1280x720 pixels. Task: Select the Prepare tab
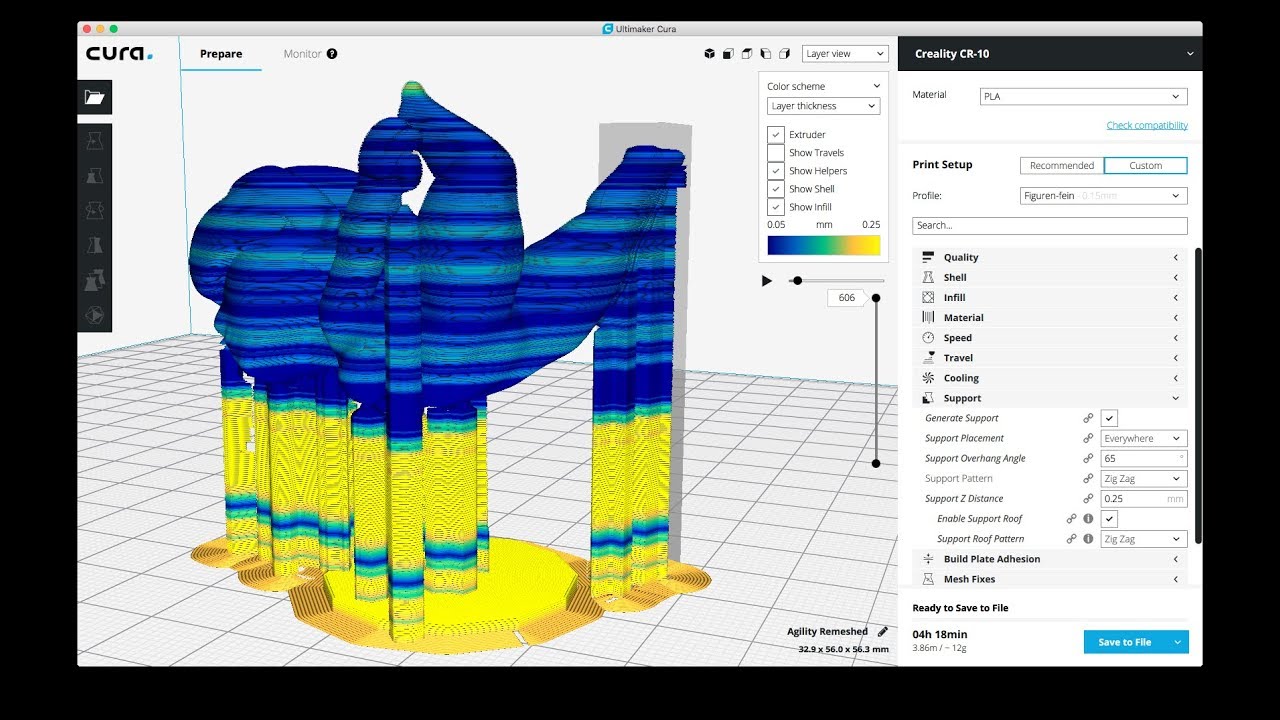(x=221, y=53)
